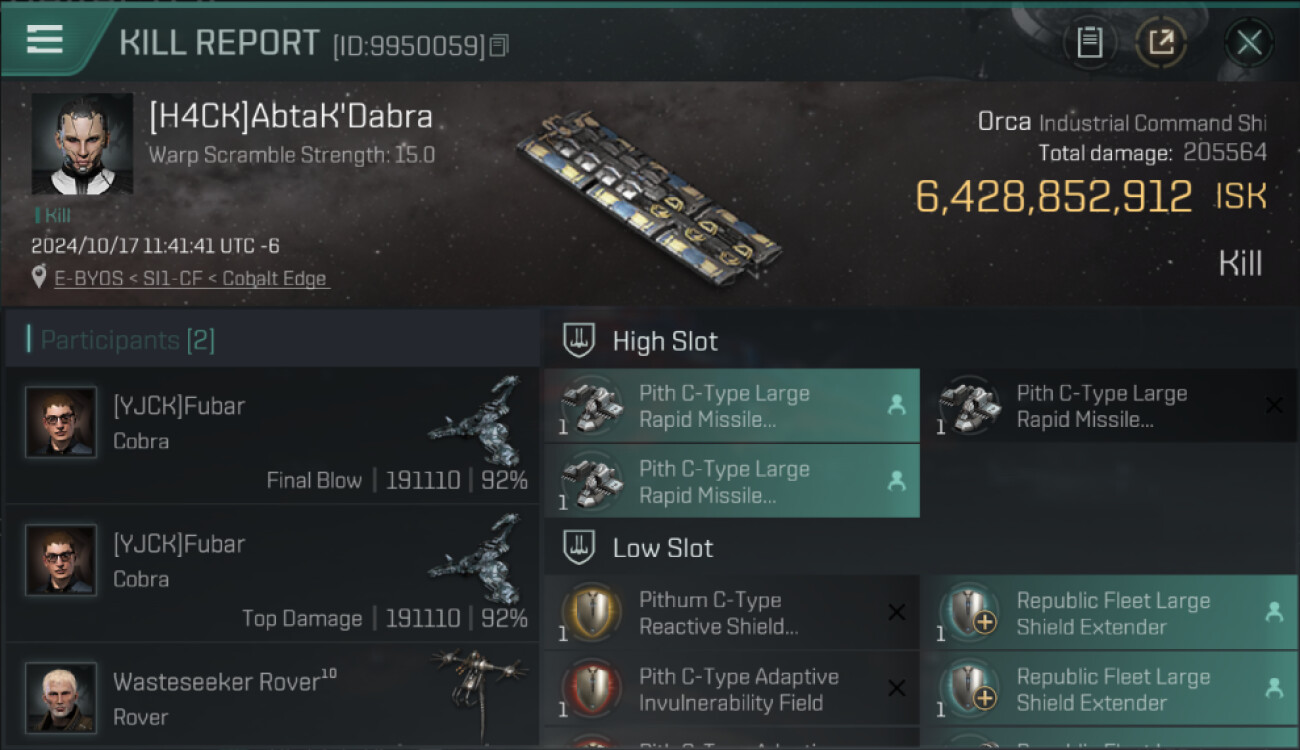The image size is (1300, 750).
Task: Open the hamburger menu button
Action: pos(45,40)
